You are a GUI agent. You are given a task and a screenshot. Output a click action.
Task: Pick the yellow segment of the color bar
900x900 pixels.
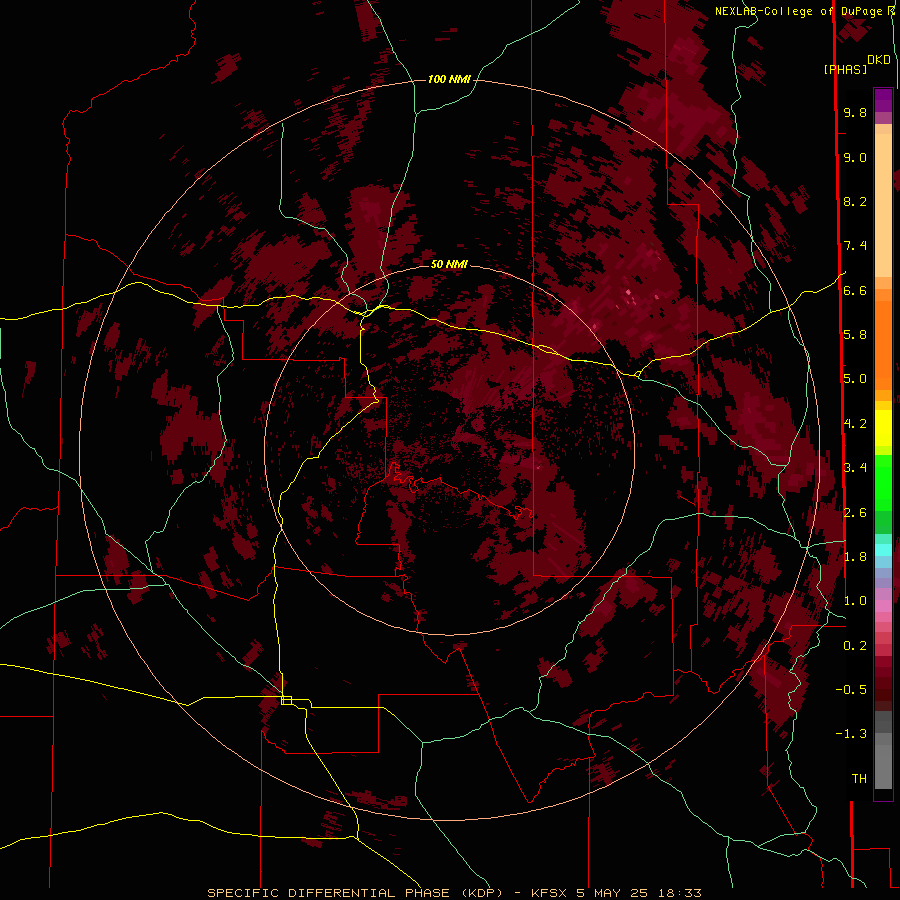[883, 428]
